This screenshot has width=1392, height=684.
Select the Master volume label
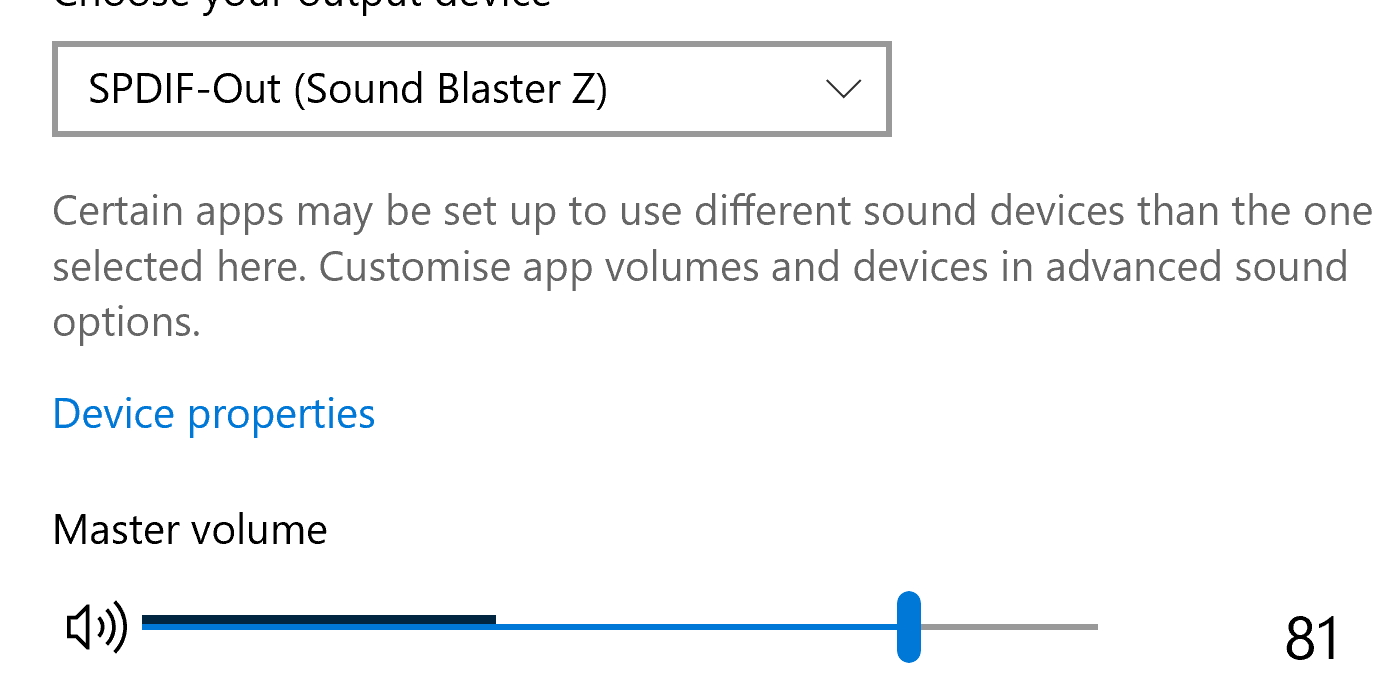pyautogui.click(x=190, y=529)
